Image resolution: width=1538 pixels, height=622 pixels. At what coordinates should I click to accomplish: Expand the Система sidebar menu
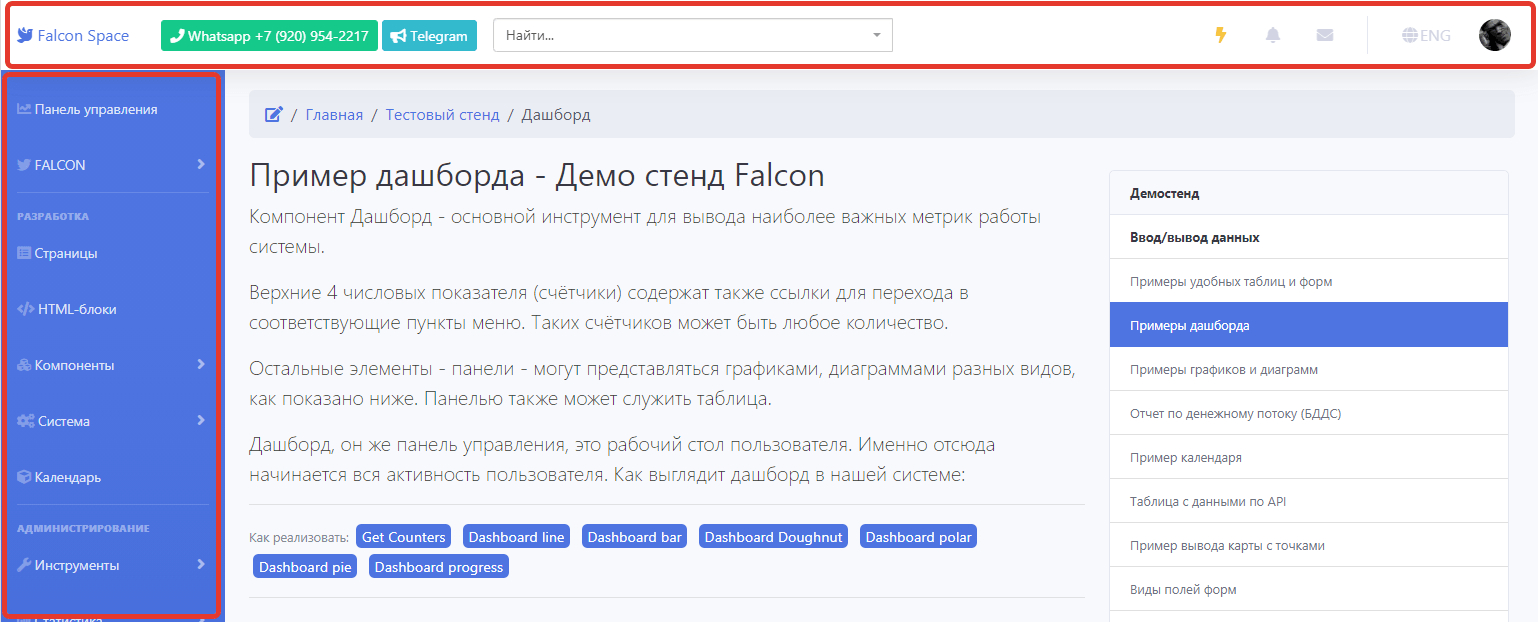tap(201, 420)
